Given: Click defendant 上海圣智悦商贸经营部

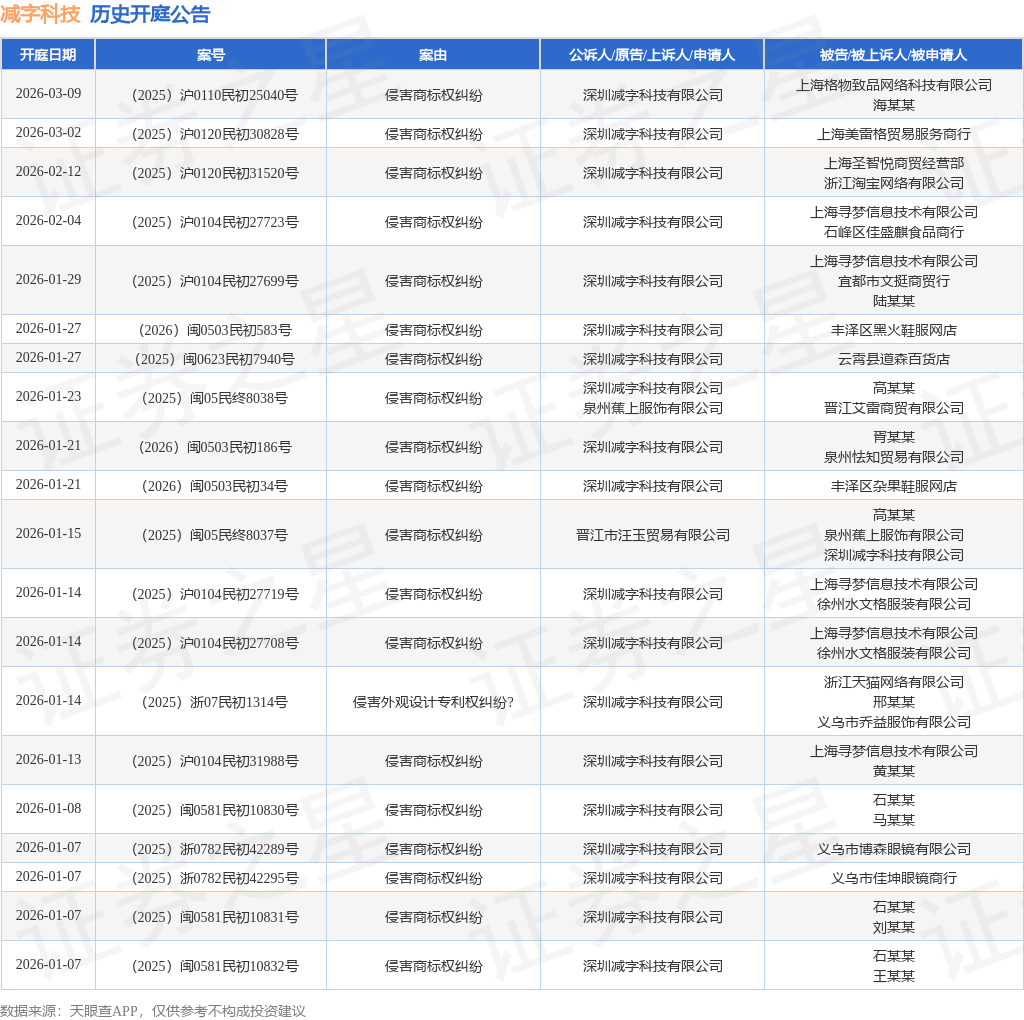Looking at the screenshot, I should coord(893,163).
